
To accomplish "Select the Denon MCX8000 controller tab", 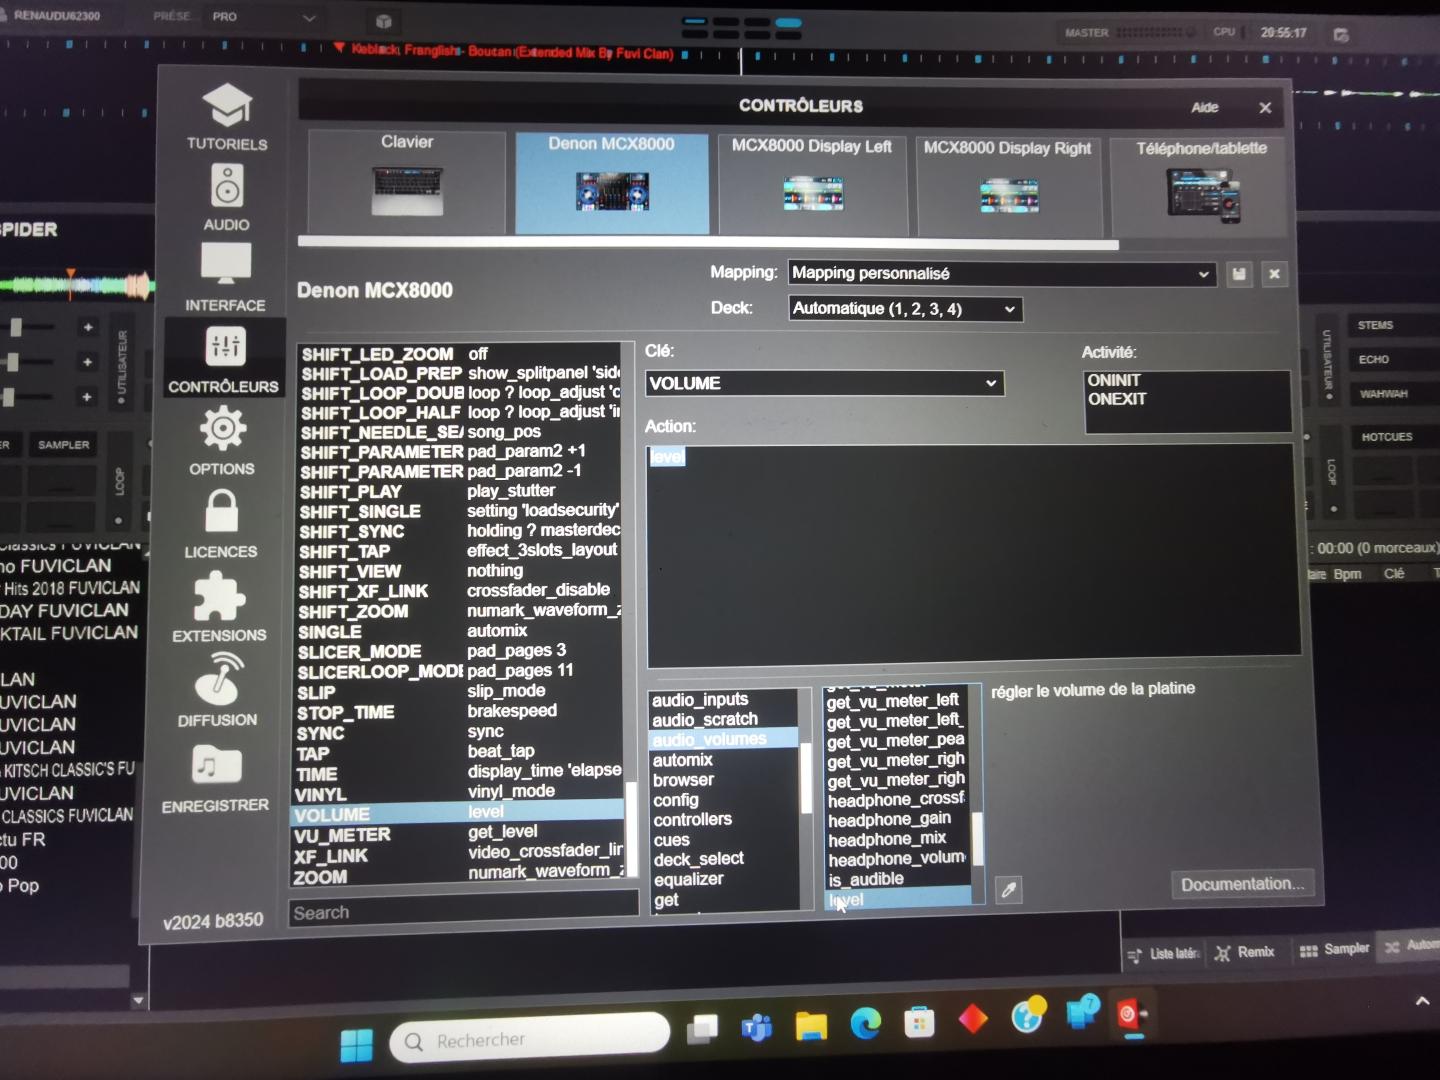I will (x=612, y=183).
